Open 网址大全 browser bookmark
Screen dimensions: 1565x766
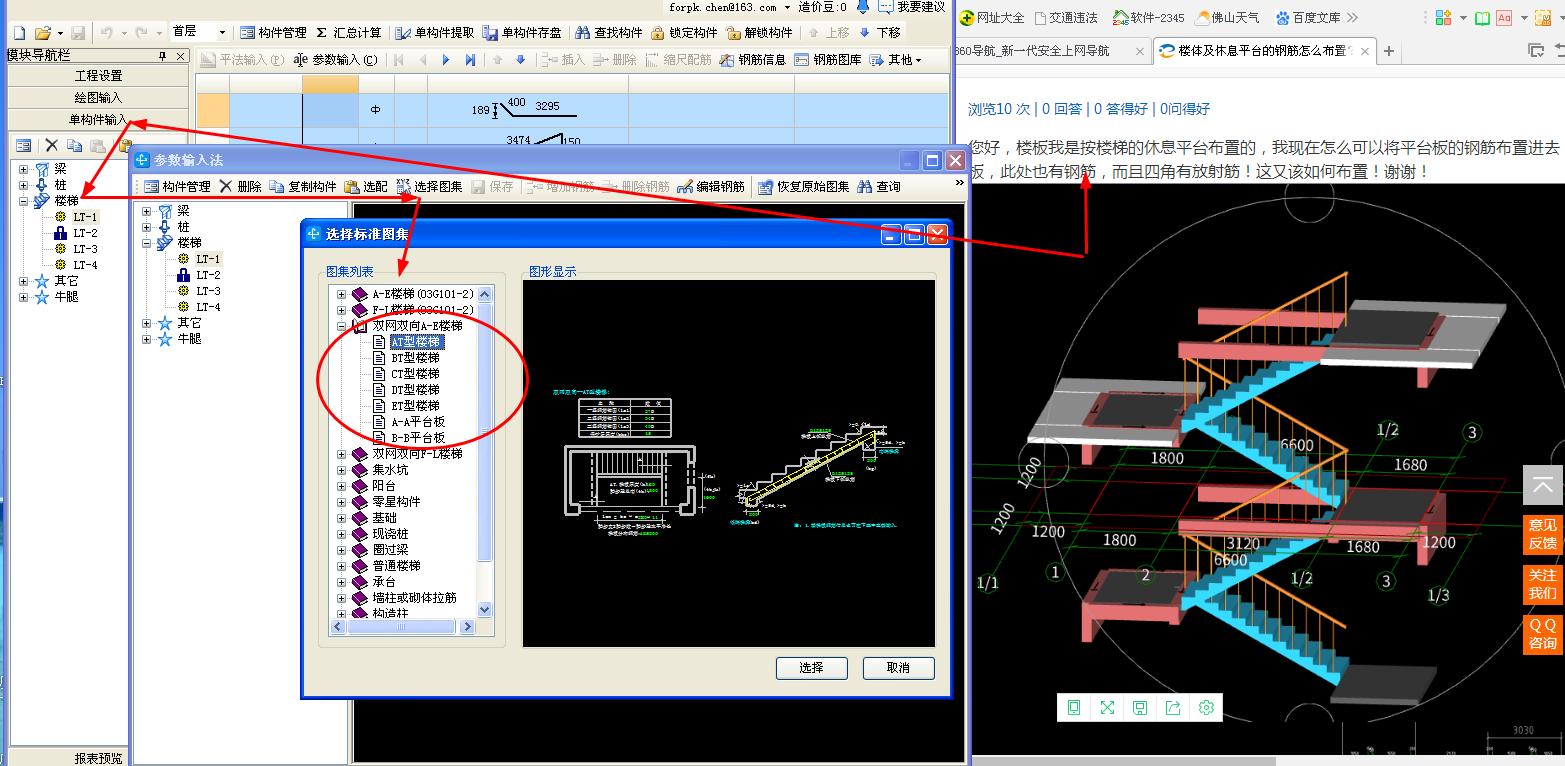pyautogui.click(x=992, y=17)
